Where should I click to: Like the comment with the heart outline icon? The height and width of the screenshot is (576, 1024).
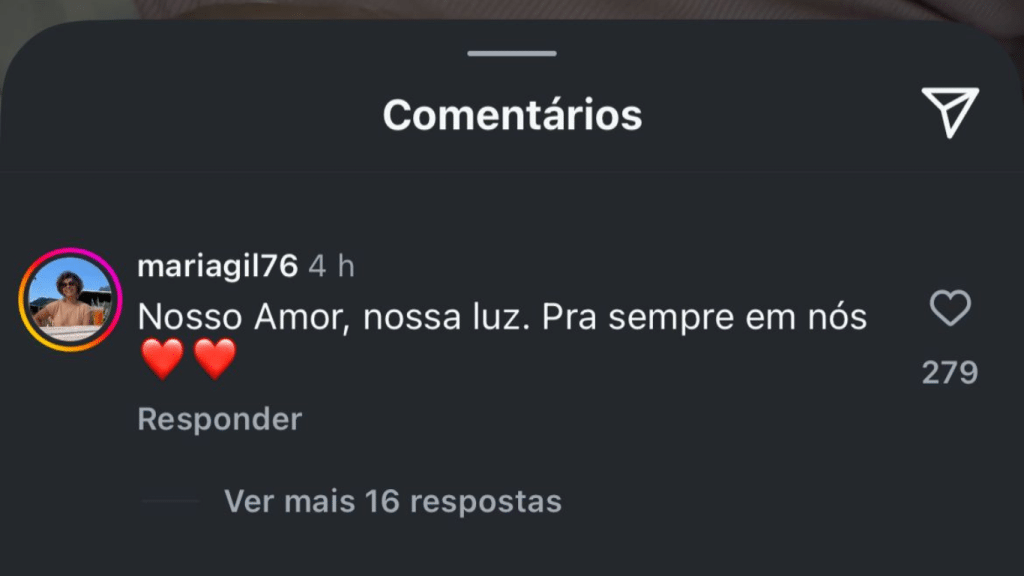[x=950, y=308]
